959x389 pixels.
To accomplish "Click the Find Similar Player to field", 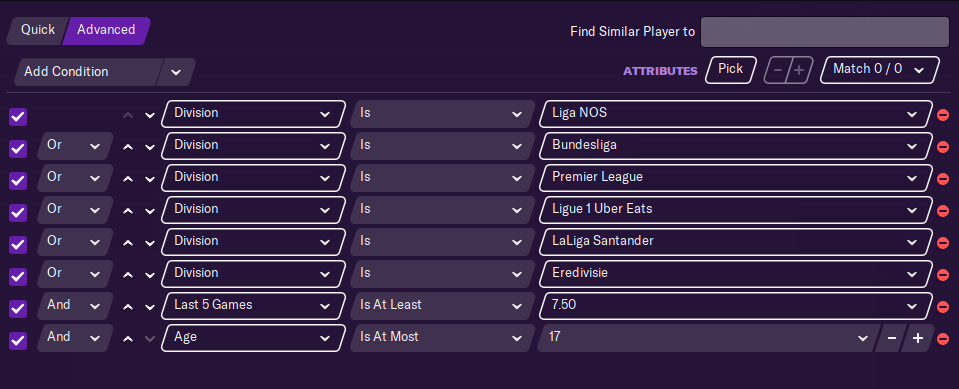I will 824,32.
